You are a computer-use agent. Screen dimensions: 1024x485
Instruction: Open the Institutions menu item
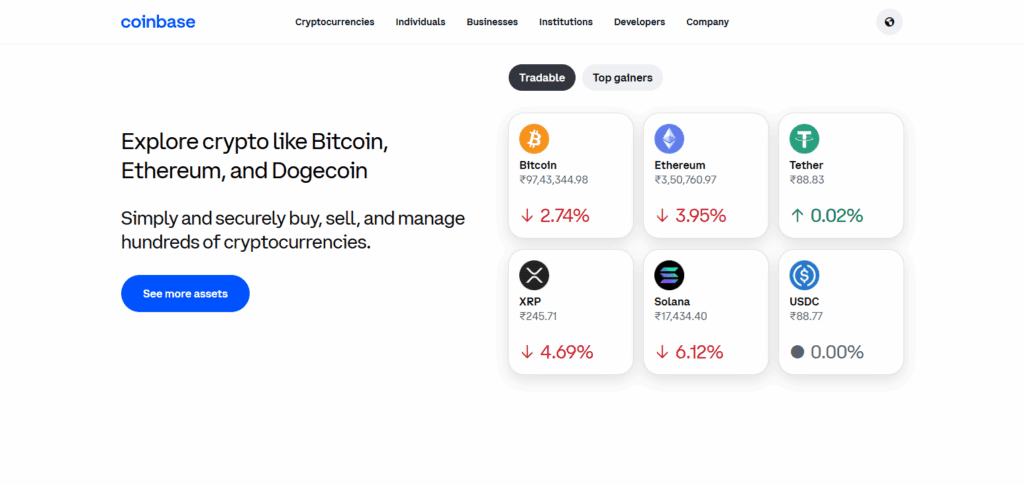(565, 22)
